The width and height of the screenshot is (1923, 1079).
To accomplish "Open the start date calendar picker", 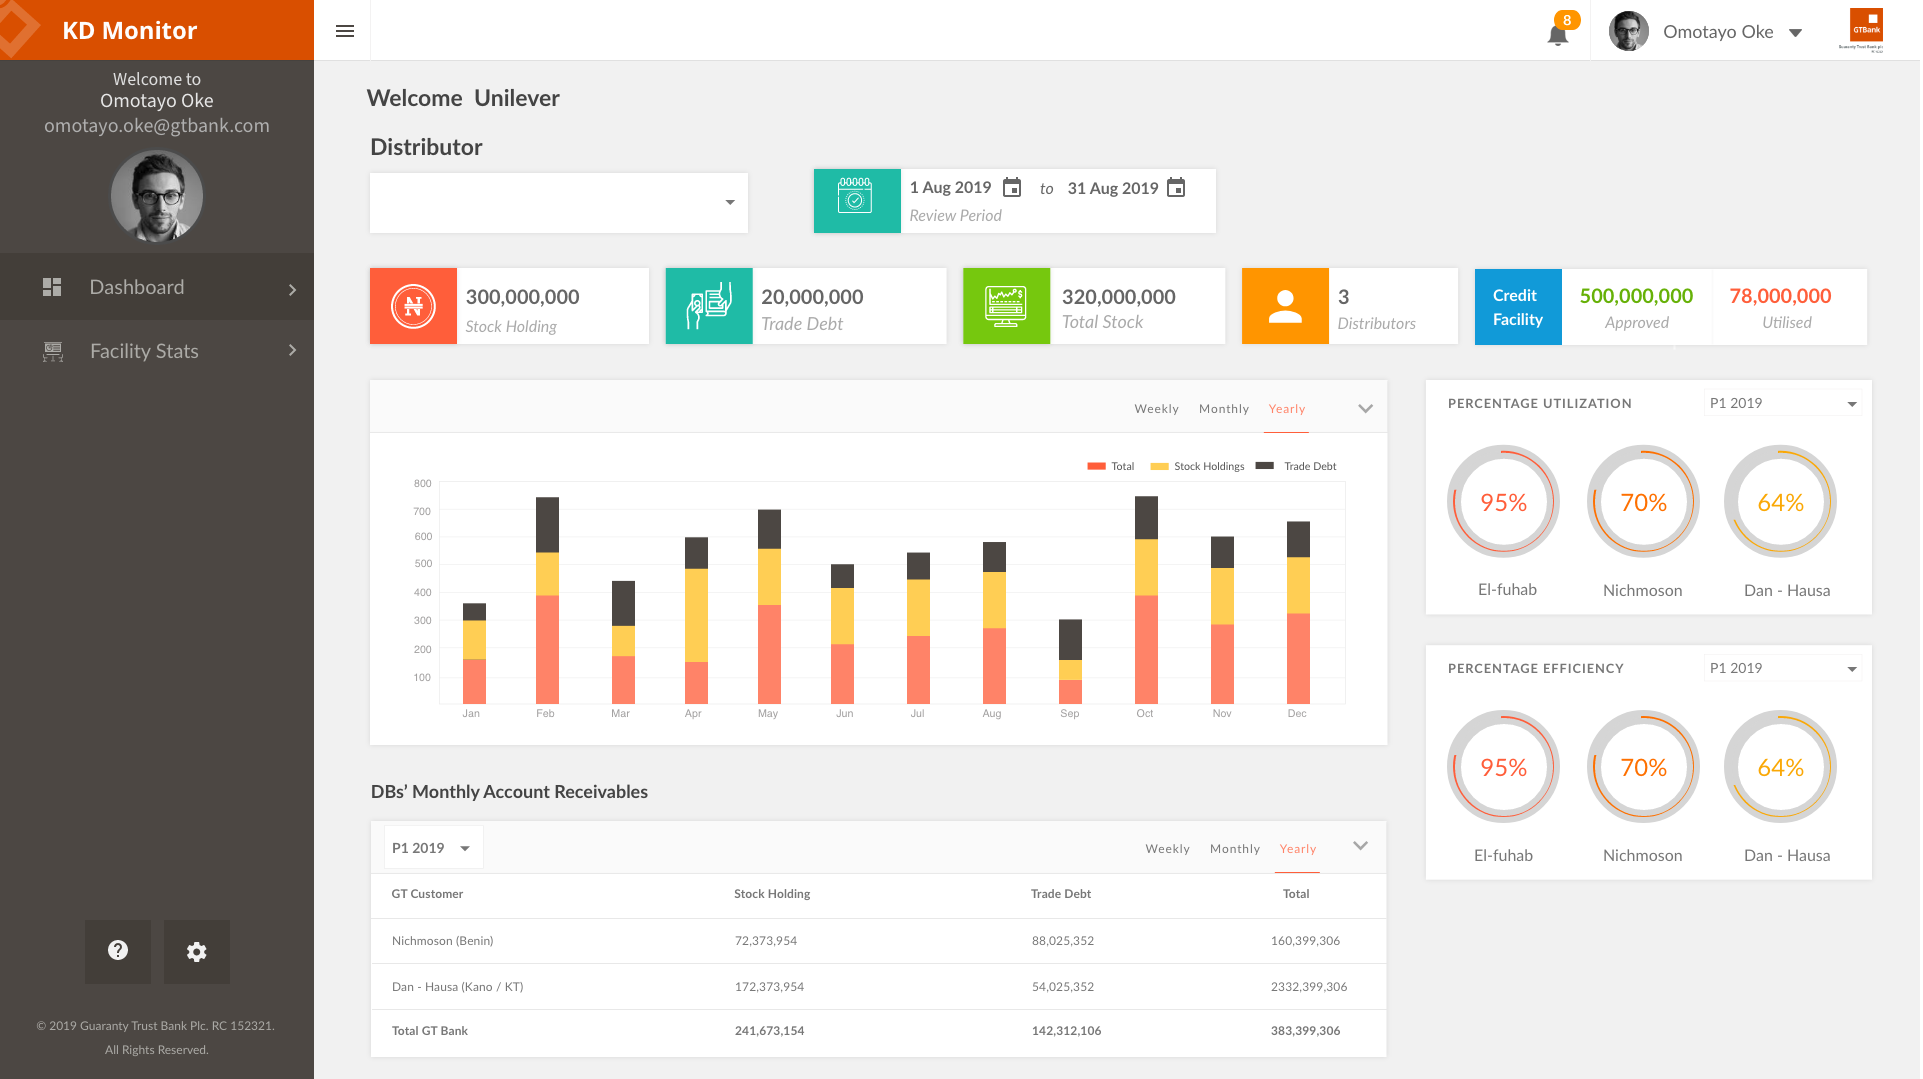I will pyautogui.click(x=1012, y=188).
